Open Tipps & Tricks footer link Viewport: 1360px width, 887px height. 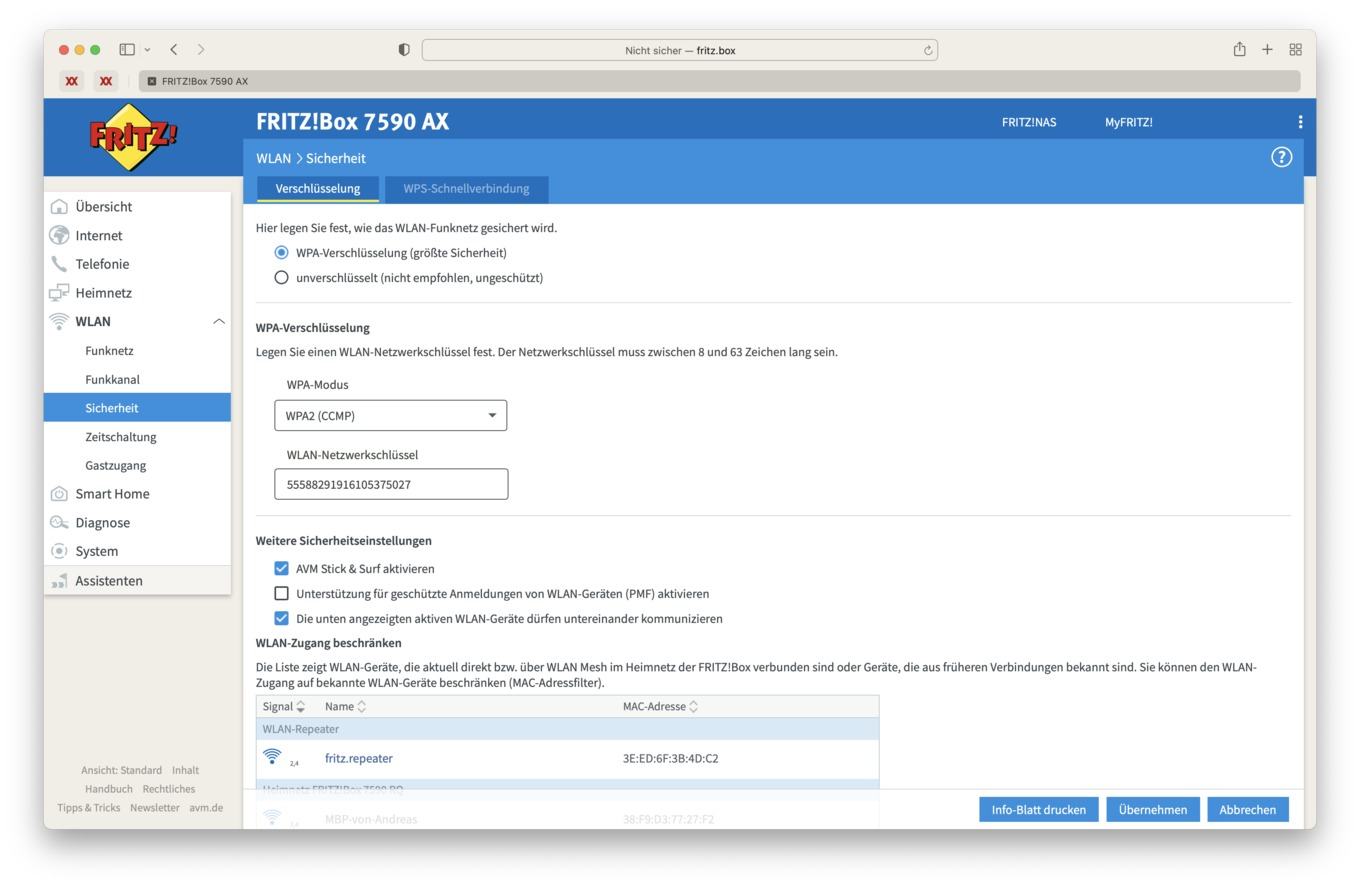(x=88, y=808)
